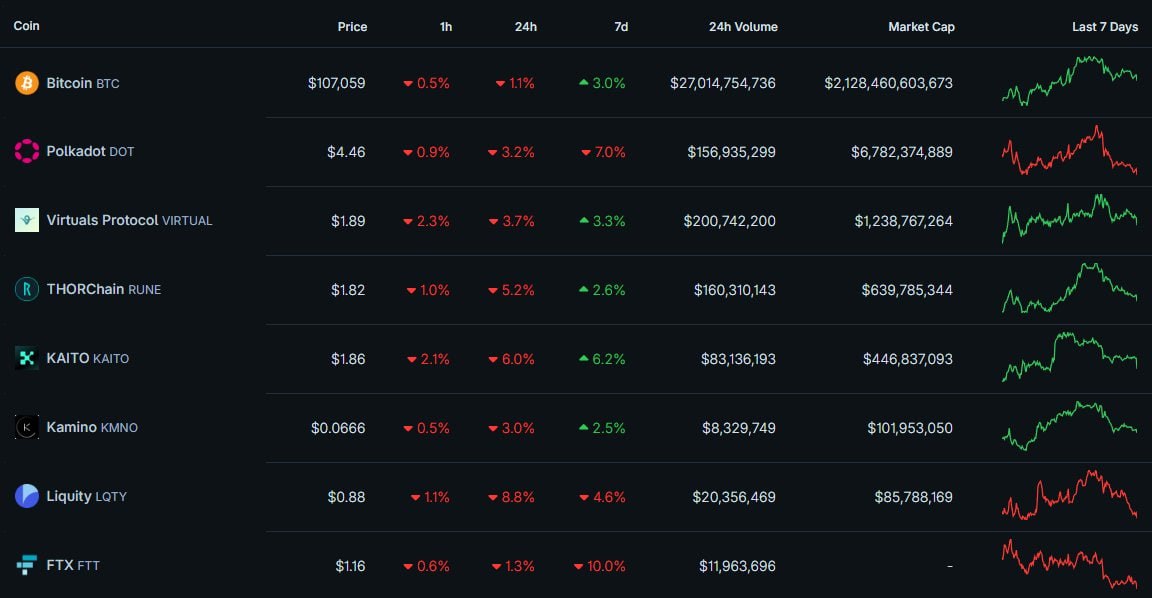Click the KAITO logo icon
The width and height of the screenshot is (1152, 598).
click(x=27, y=358)
